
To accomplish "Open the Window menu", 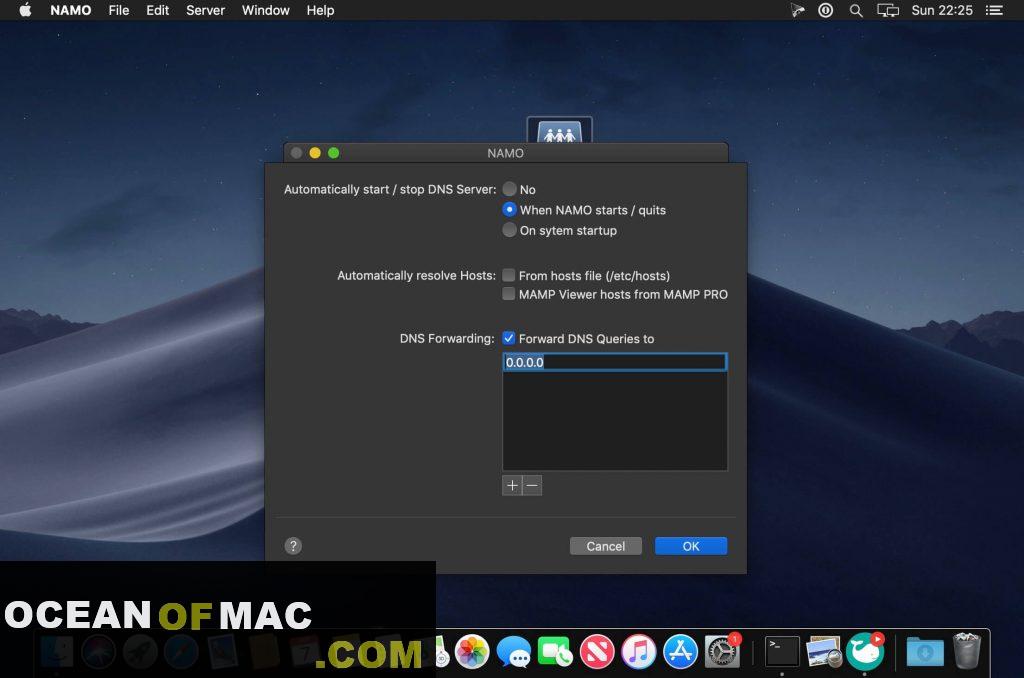I will pyautogui.click(x=265, y=10).
